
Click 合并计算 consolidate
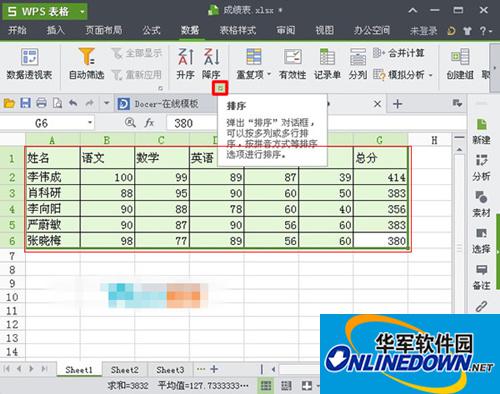pos(399,53)
